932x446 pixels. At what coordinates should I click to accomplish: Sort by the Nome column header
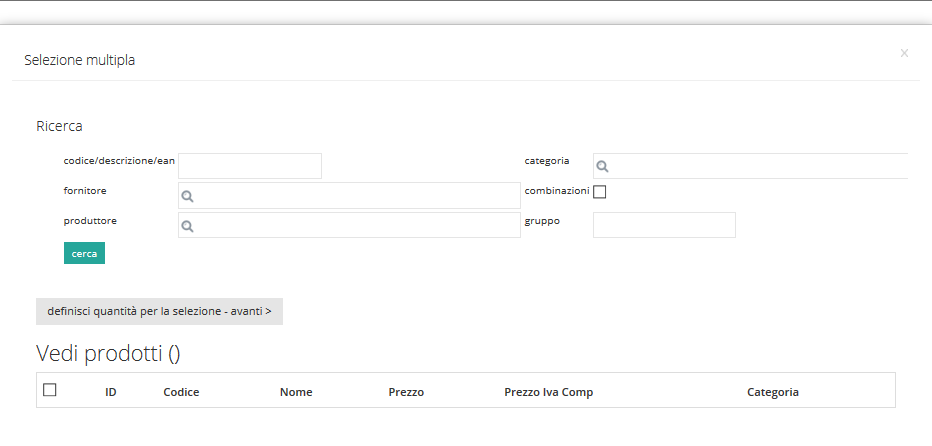(x=296, y=392)
